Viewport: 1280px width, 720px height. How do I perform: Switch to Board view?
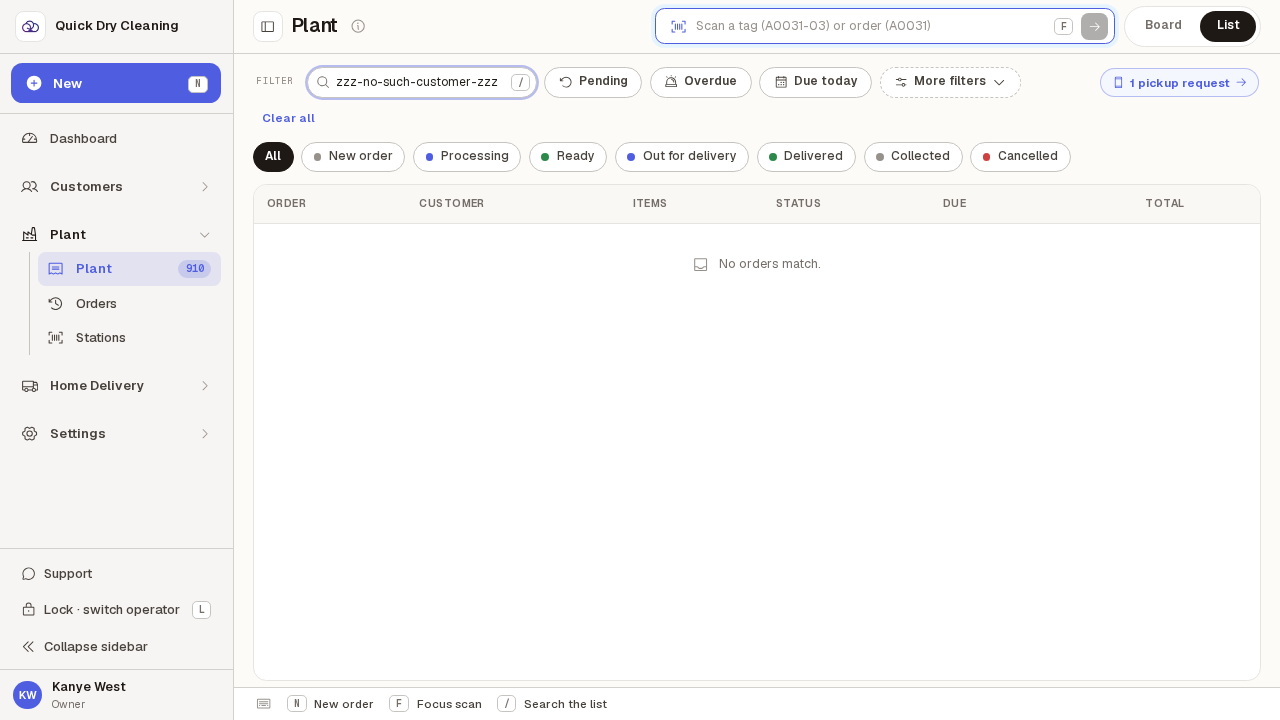1163,26
